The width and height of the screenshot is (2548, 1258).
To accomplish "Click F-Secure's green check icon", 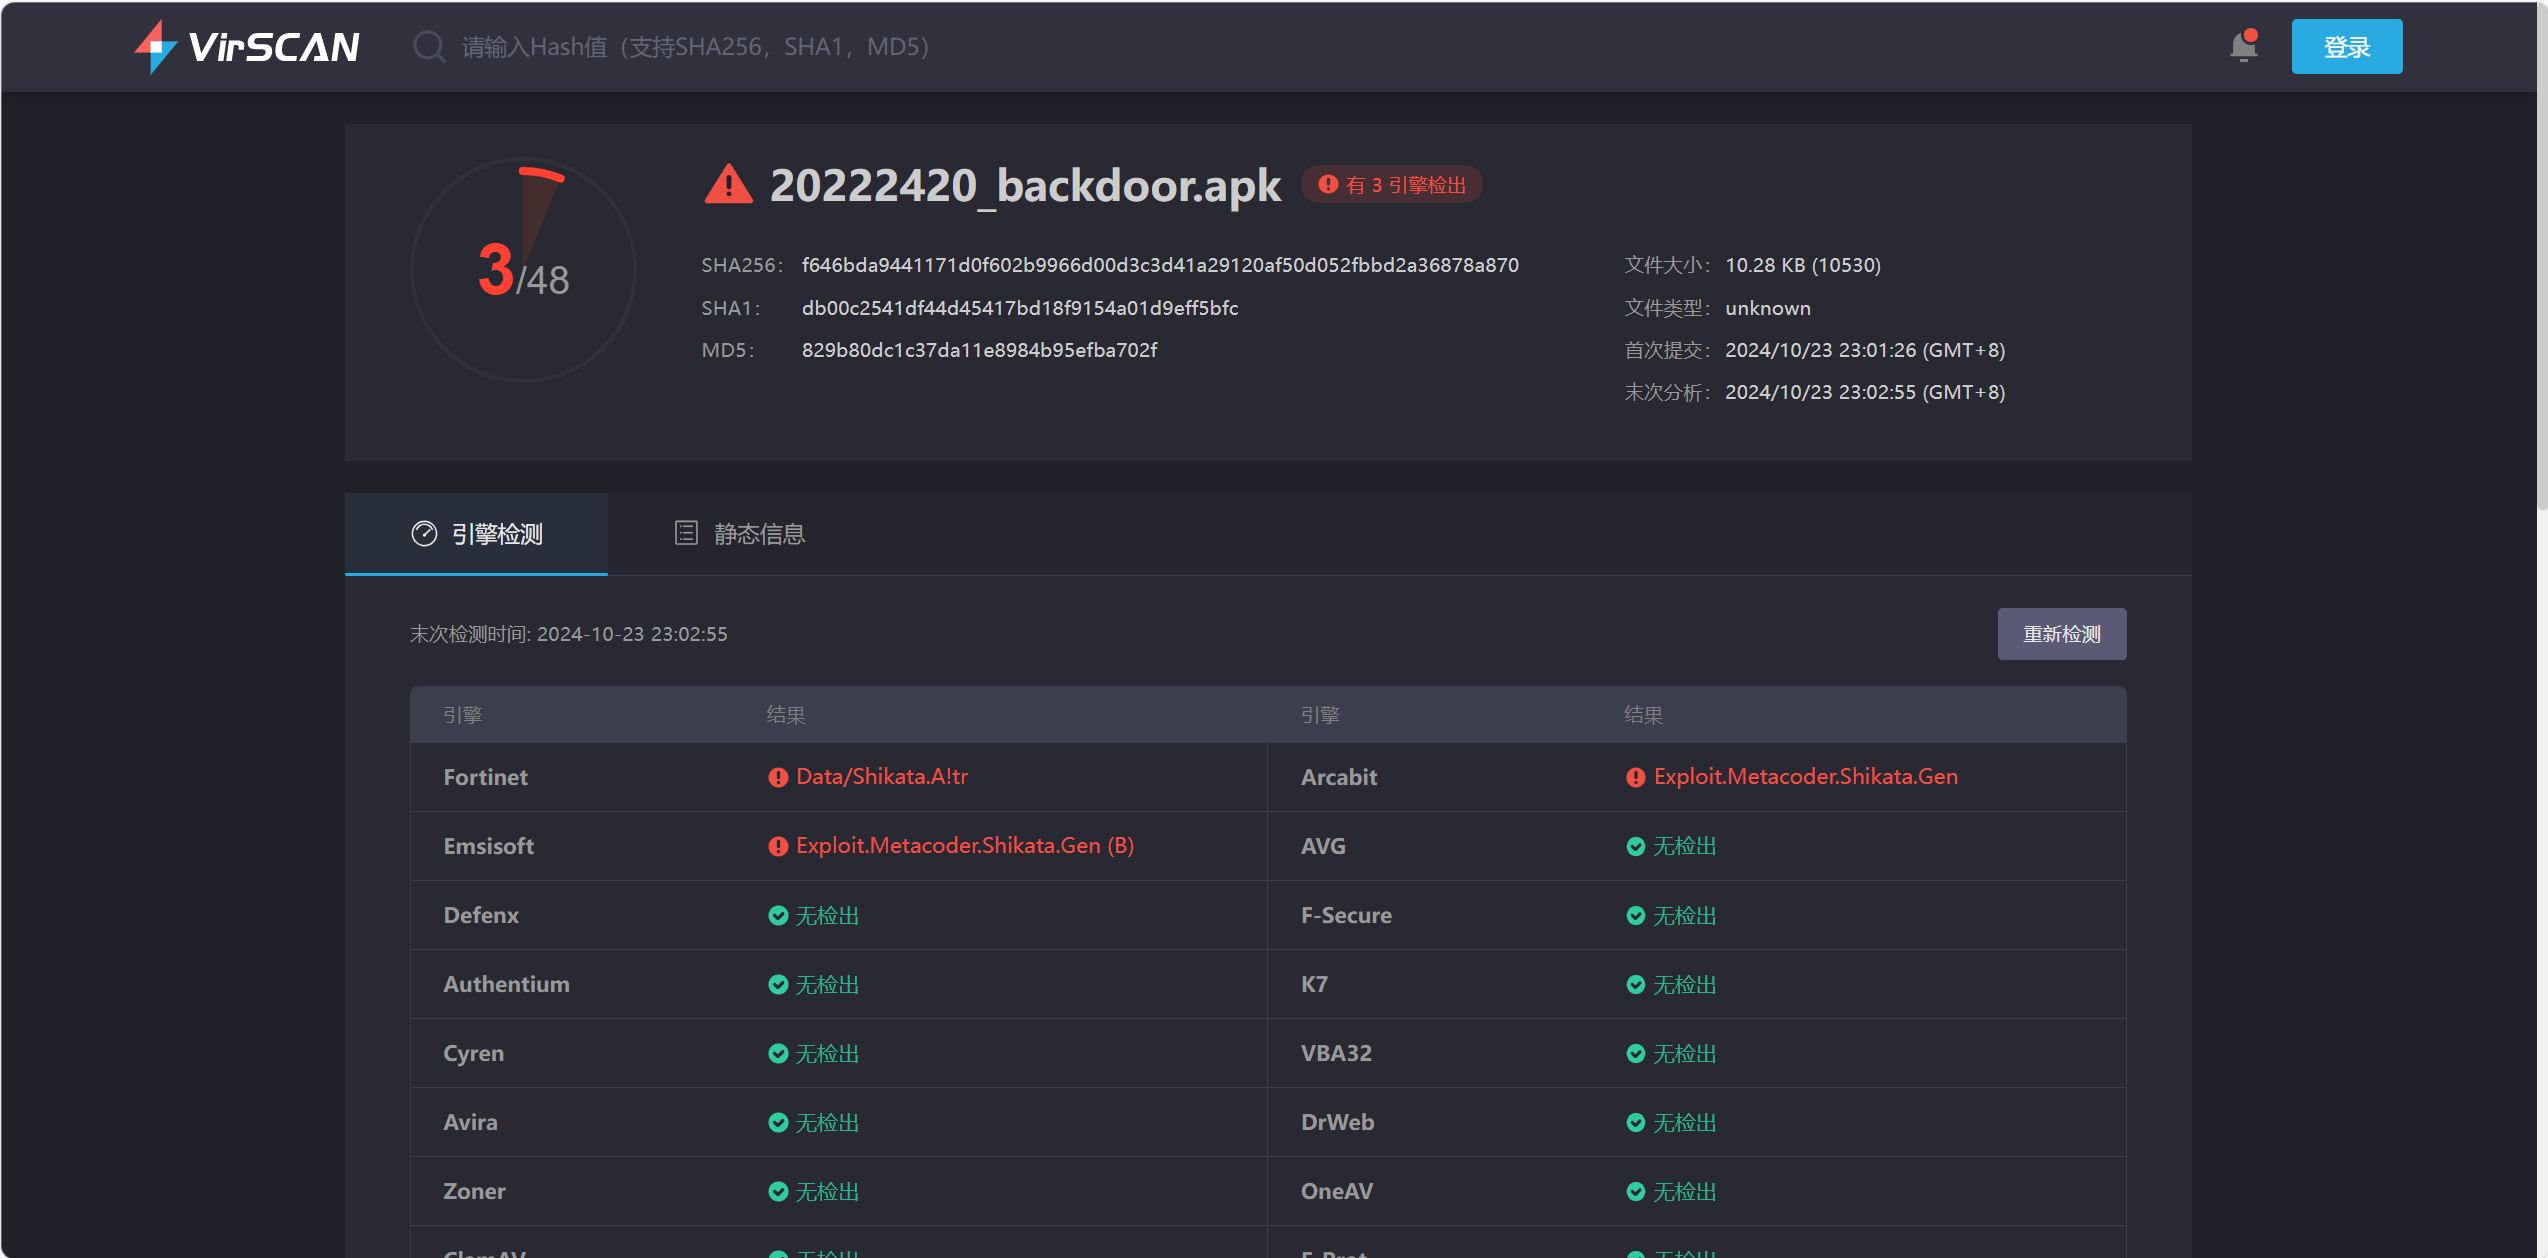I will (1636, 915).
